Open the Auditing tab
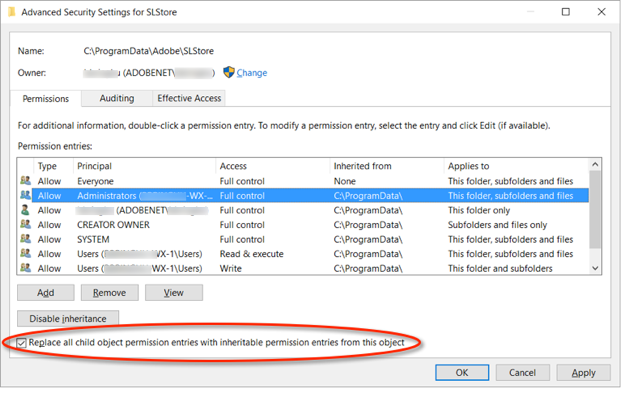This screenshot has width=621, height=393. tap(117, 98)
